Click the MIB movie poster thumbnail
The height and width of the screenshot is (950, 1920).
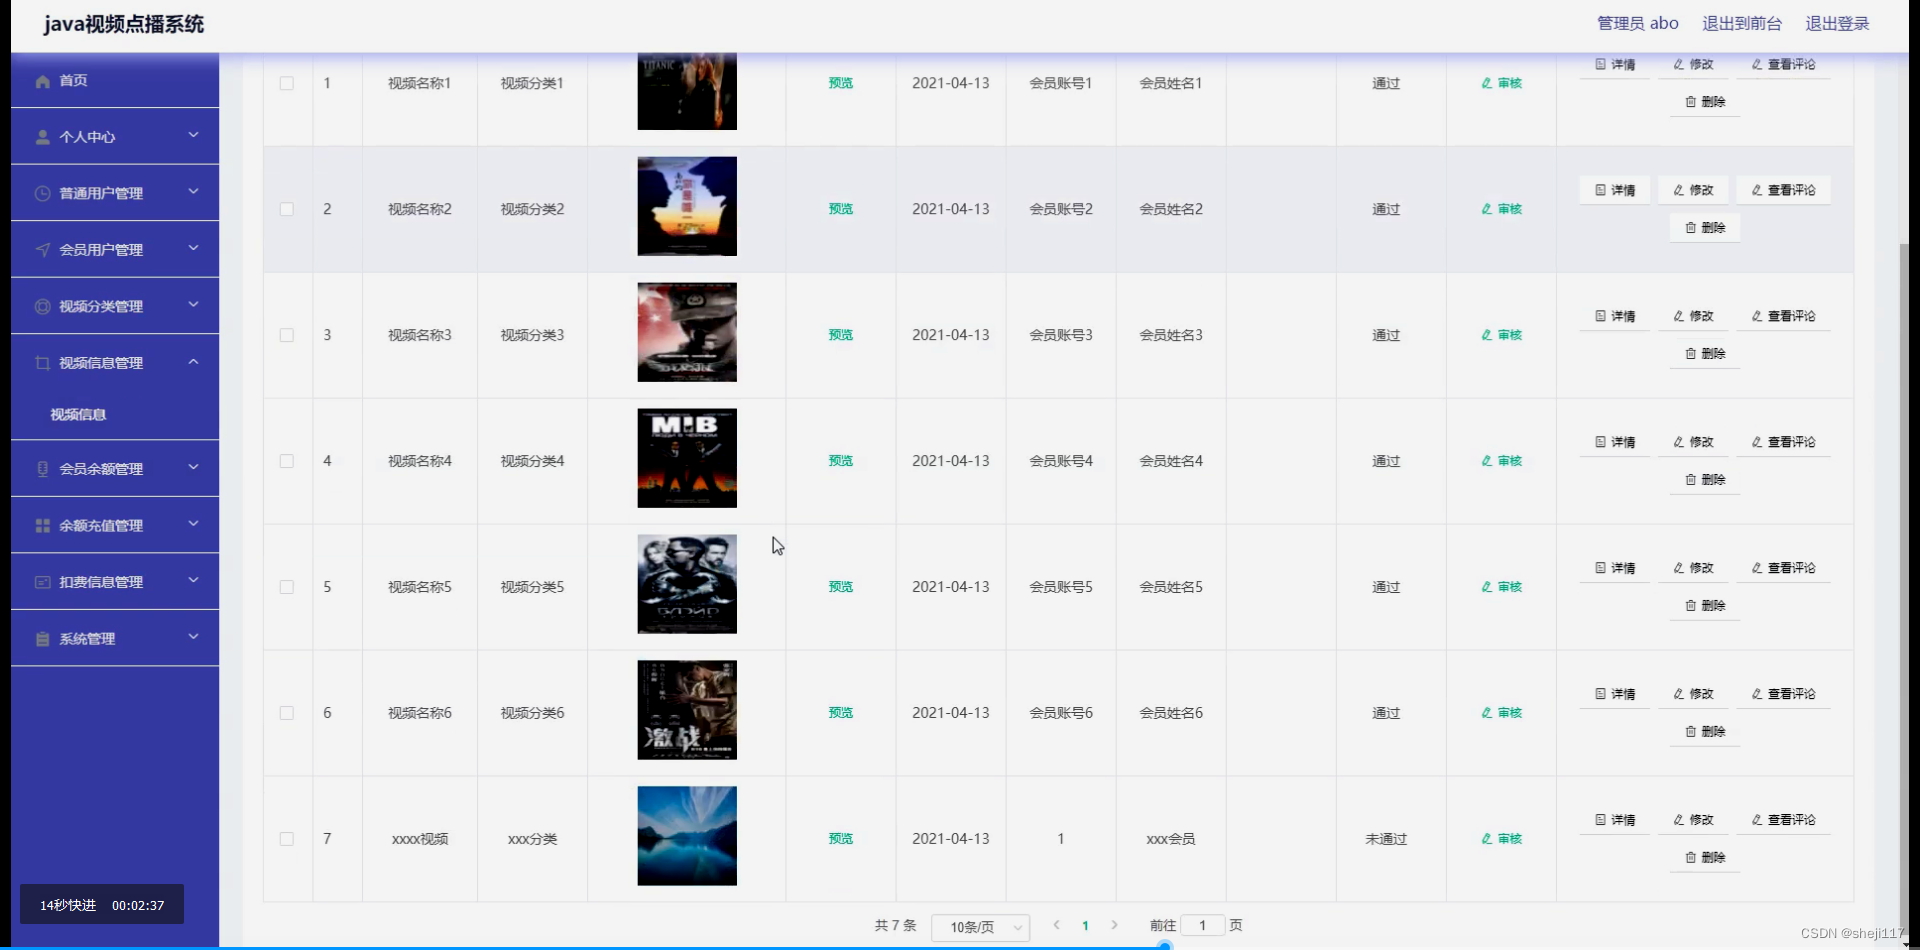coord(686,458)
